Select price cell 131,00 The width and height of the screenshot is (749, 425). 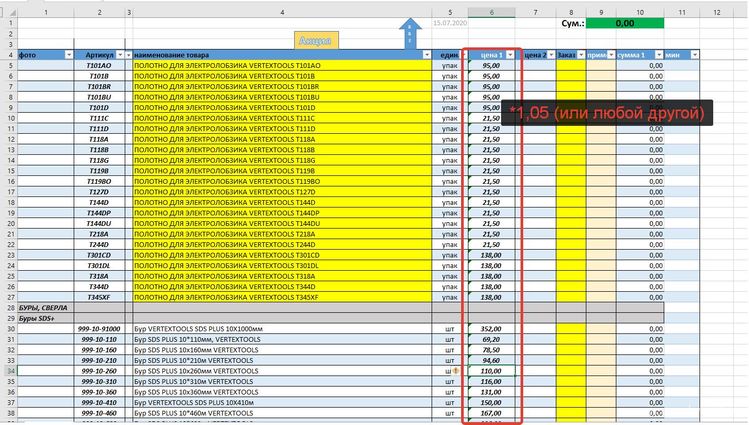click(x=492, y=392)
